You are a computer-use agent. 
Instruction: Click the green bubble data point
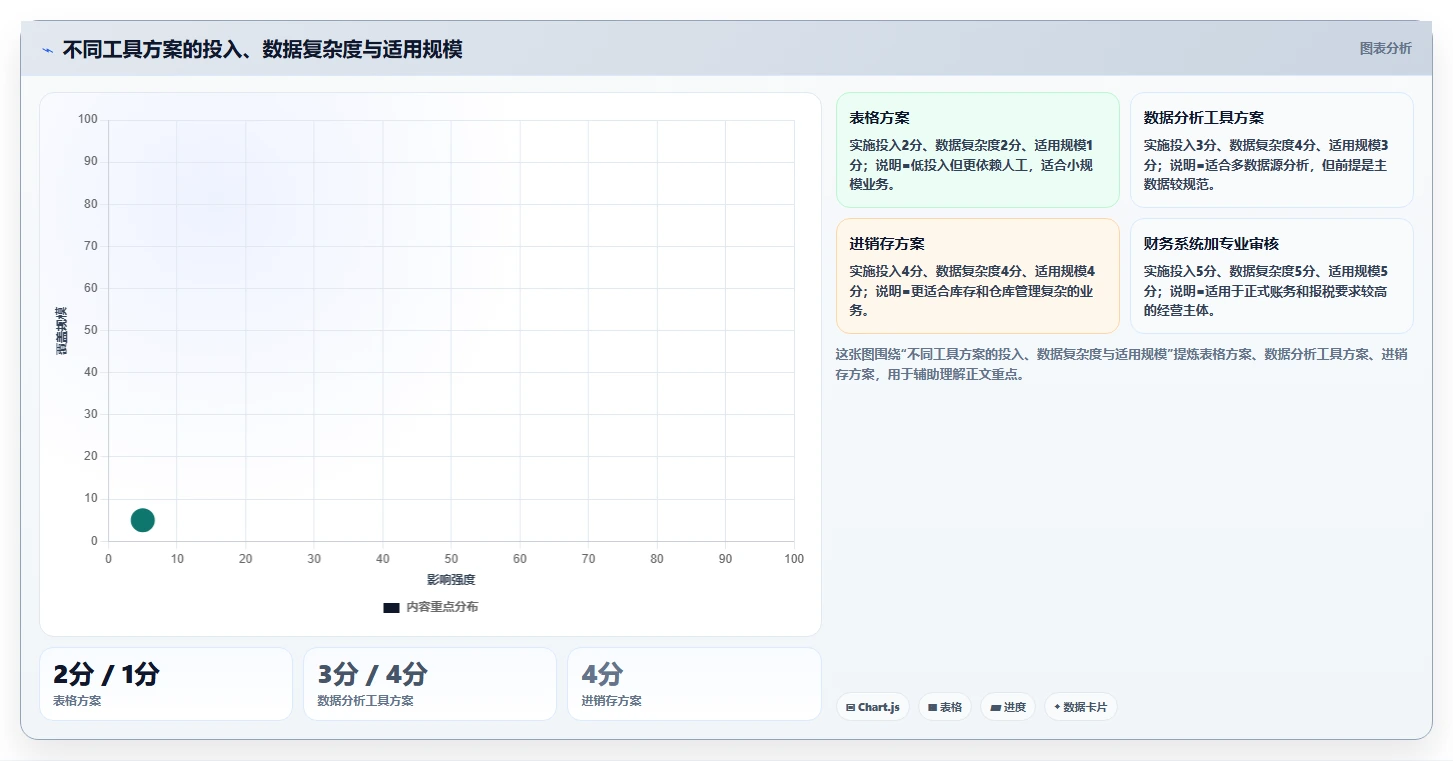(x=143, y=520)
